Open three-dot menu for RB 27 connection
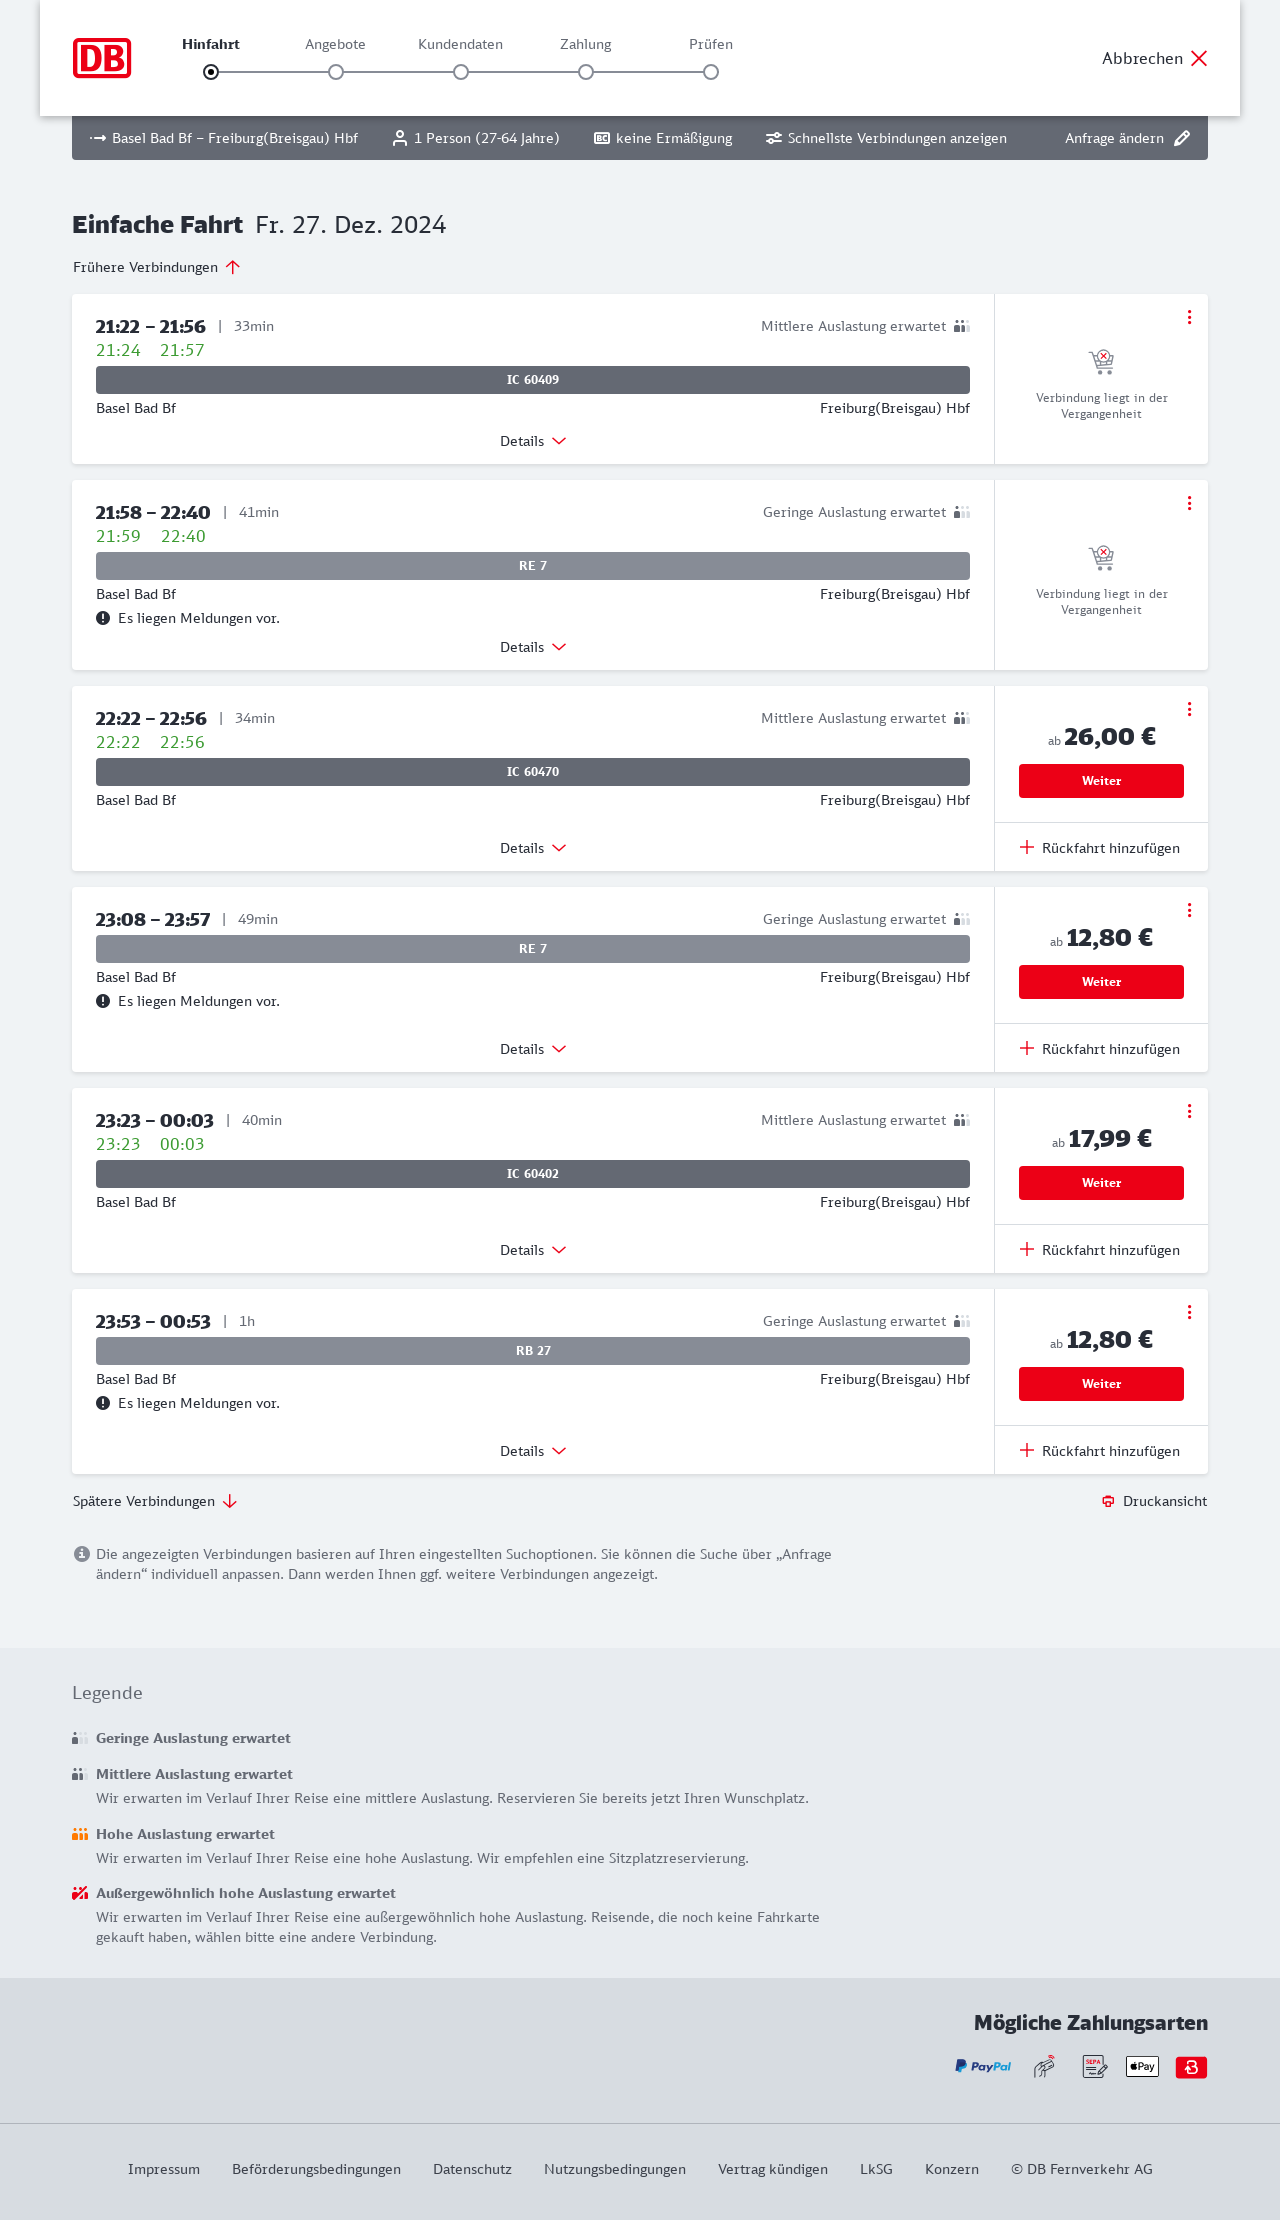This screenshot has width=1280, height=2220. click(1189, 1312)
